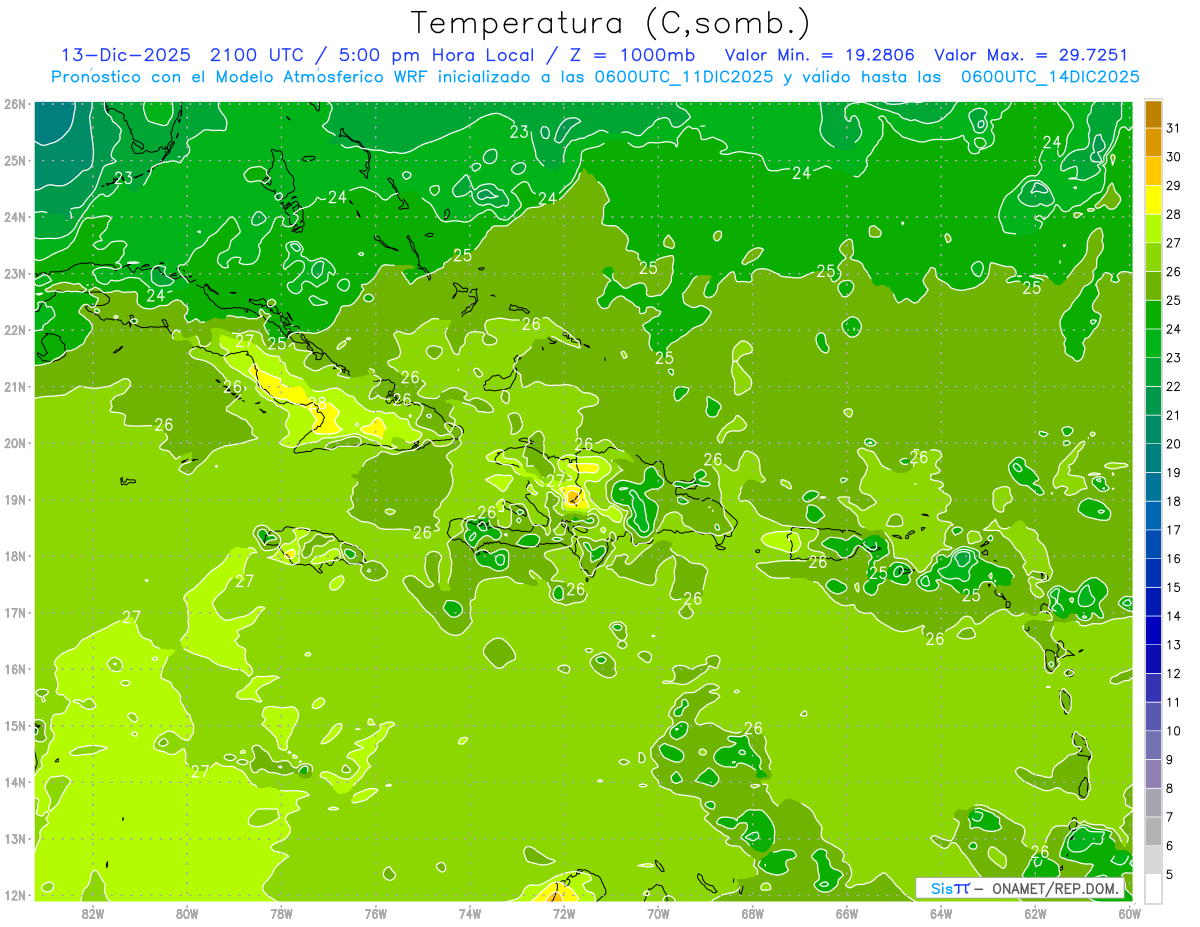Pick the legend swatch between 25 and 26
1200x927 pixels.
[x=1153, y=287]
